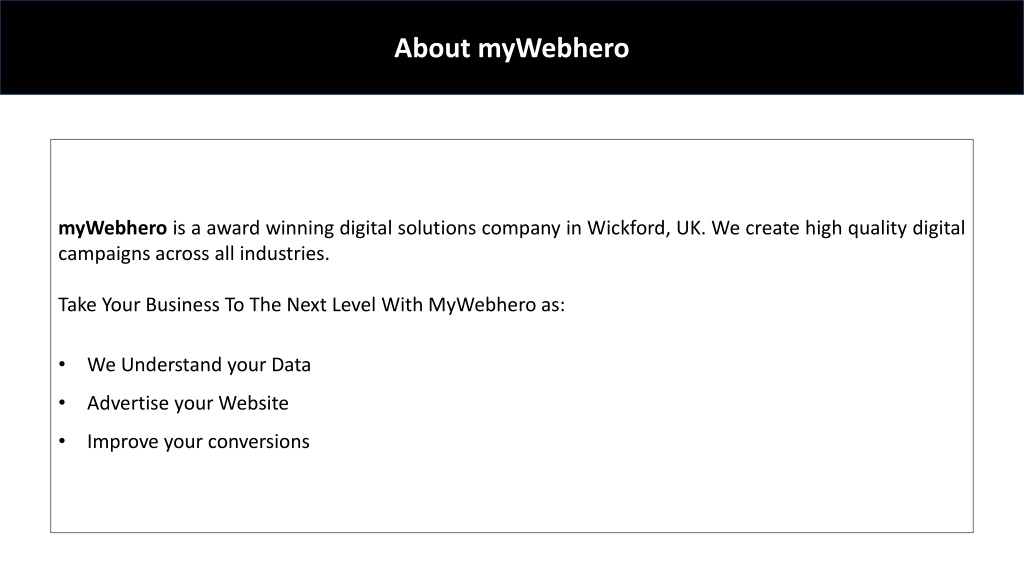
Task: Select the "Improve your conversions" bullet text
Action: 198,441
